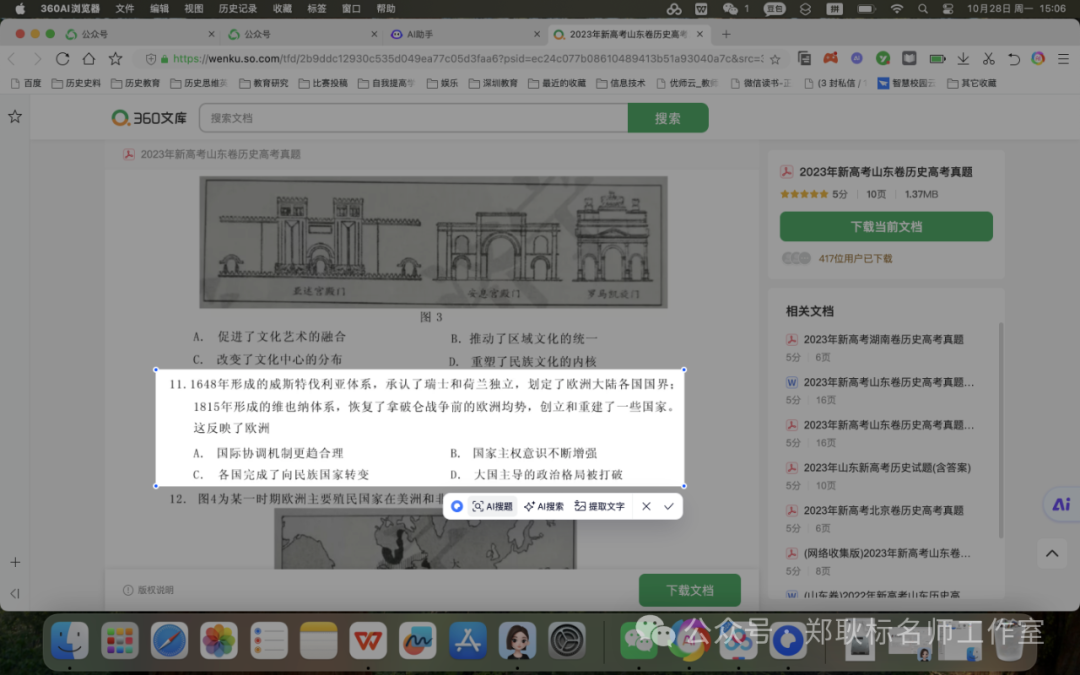Open the 收藏 menu in the menu bar
The width and height of the screenshot is (1080, 675).
(x=282, y=8)
